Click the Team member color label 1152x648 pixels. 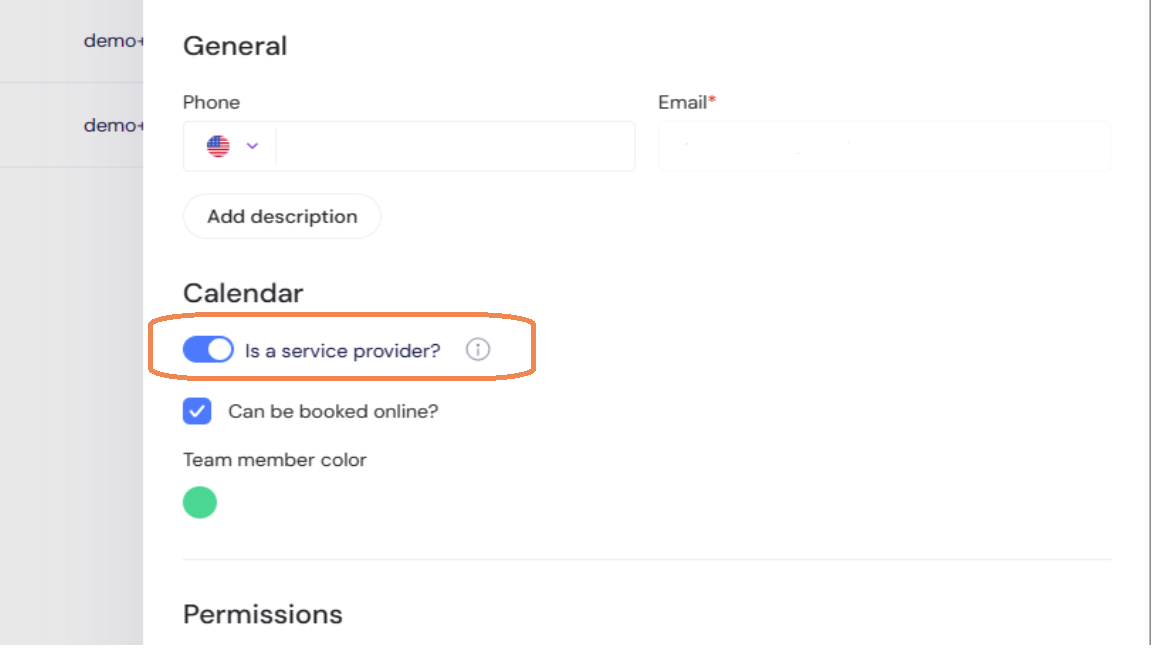pos(274,460)
